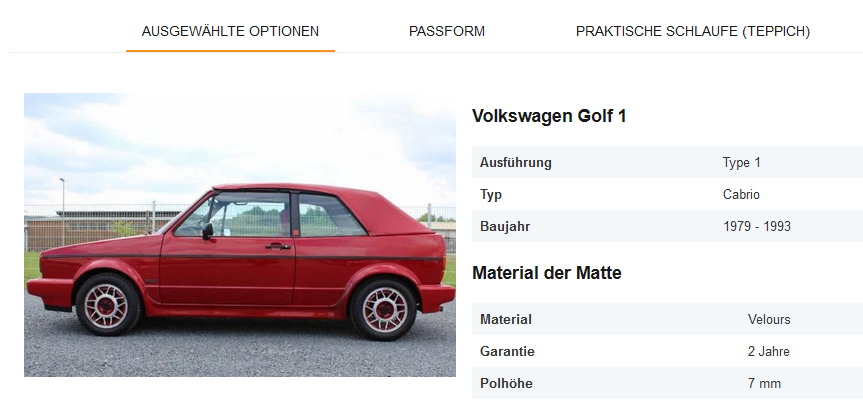863x414 pixels.
Task: Click the Material der Matte heading
Action: pos(547,272)
